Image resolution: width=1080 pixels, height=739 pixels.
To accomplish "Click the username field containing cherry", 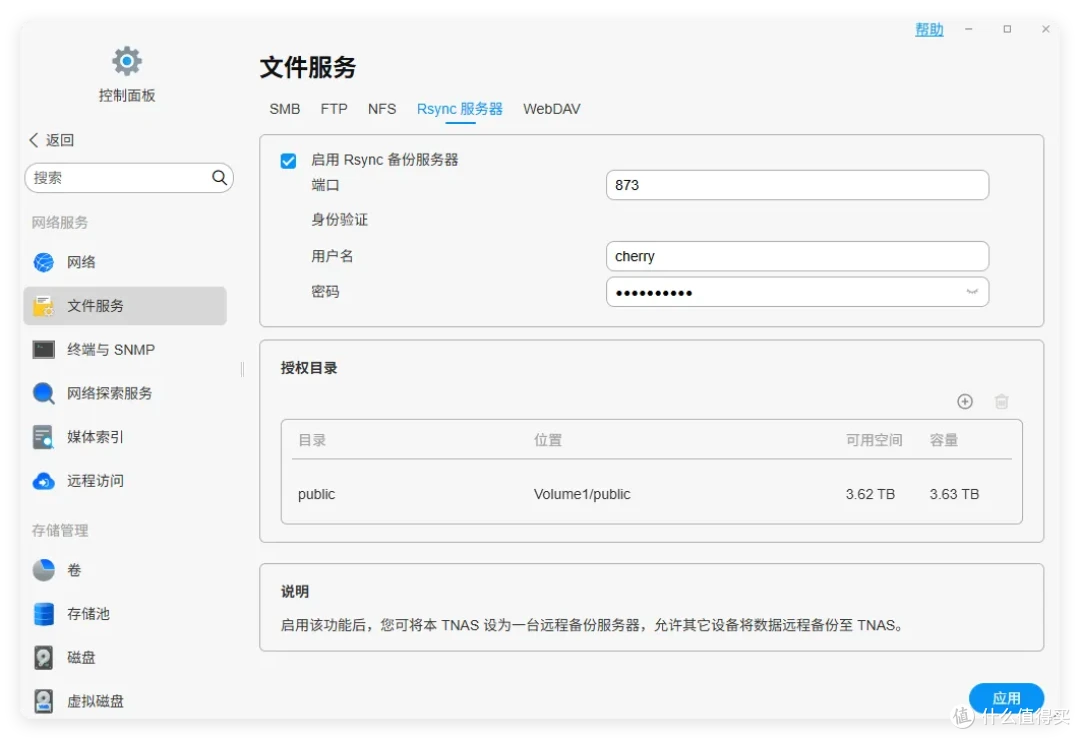I will tap(797, 256).
